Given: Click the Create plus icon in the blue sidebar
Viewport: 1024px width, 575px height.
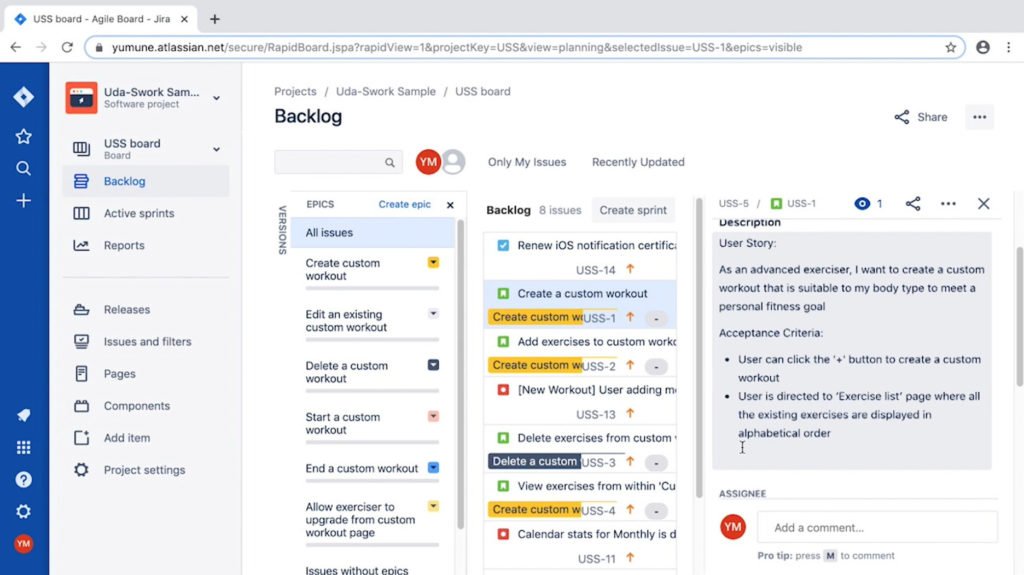Looking at the screenshot, I should point(24,201).
